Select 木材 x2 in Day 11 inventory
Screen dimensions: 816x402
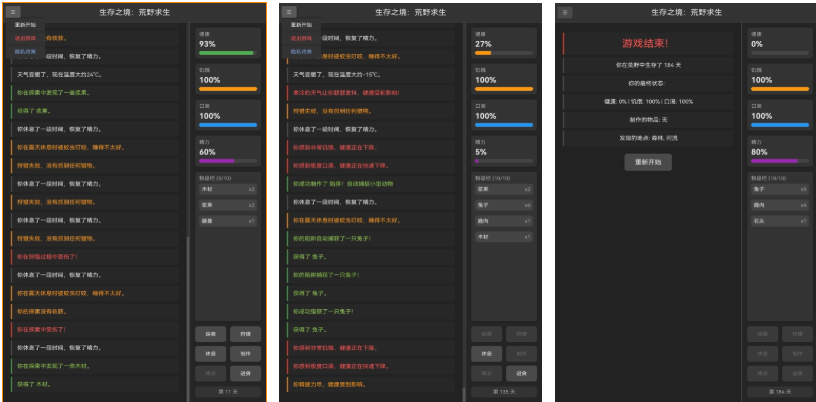228,189
